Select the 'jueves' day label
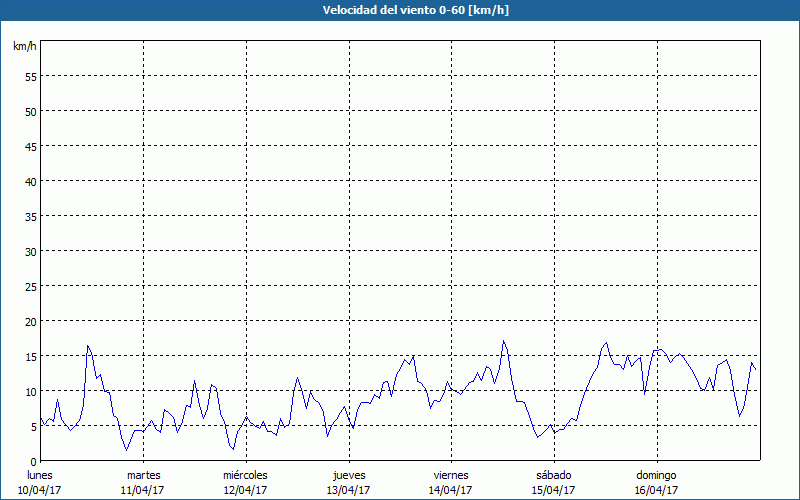800x500 pixels. coord(348,475)
